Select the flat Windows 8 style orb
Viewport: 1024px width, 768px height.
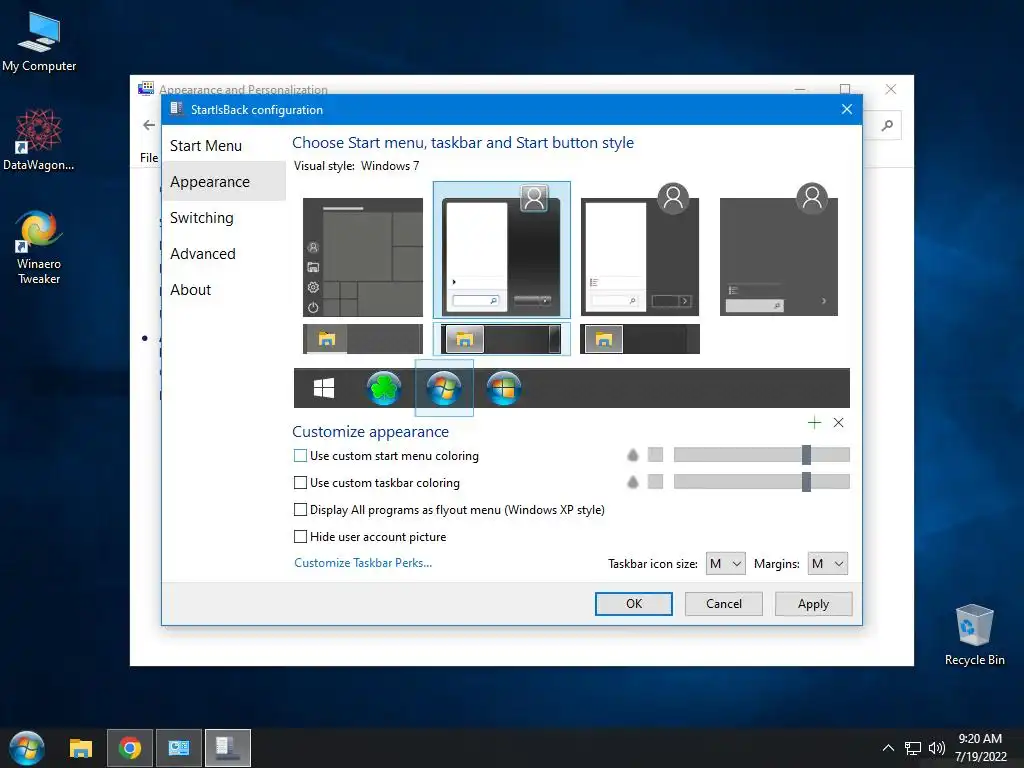click(x=504, y=388)
